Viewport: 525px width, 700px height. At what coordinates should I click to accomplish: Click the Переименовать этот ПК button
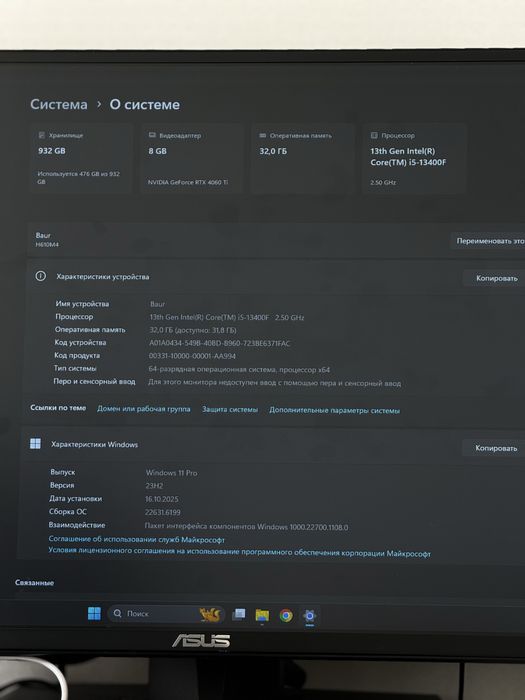tap(488, 241)
